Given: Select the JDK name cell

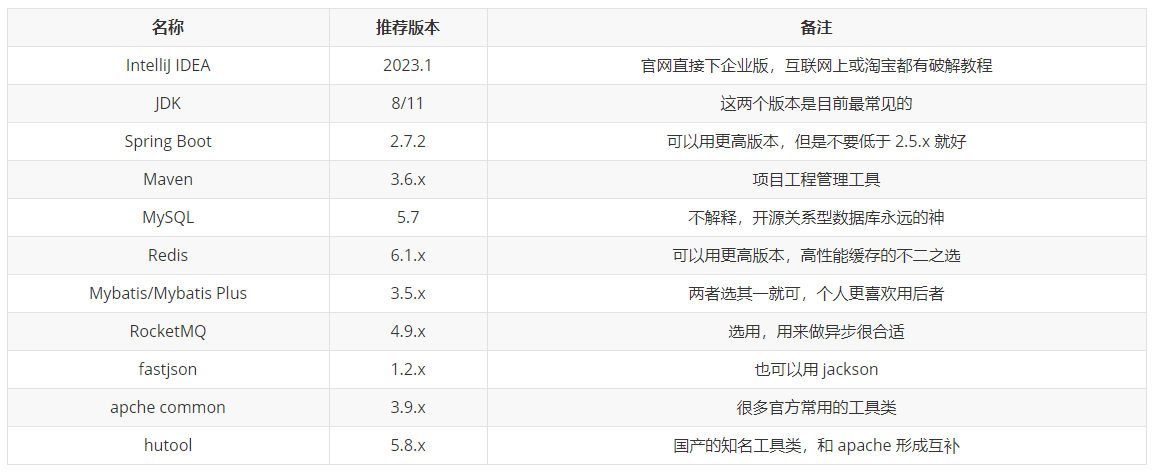Looking at the screenshot, I should click(168, 103).
